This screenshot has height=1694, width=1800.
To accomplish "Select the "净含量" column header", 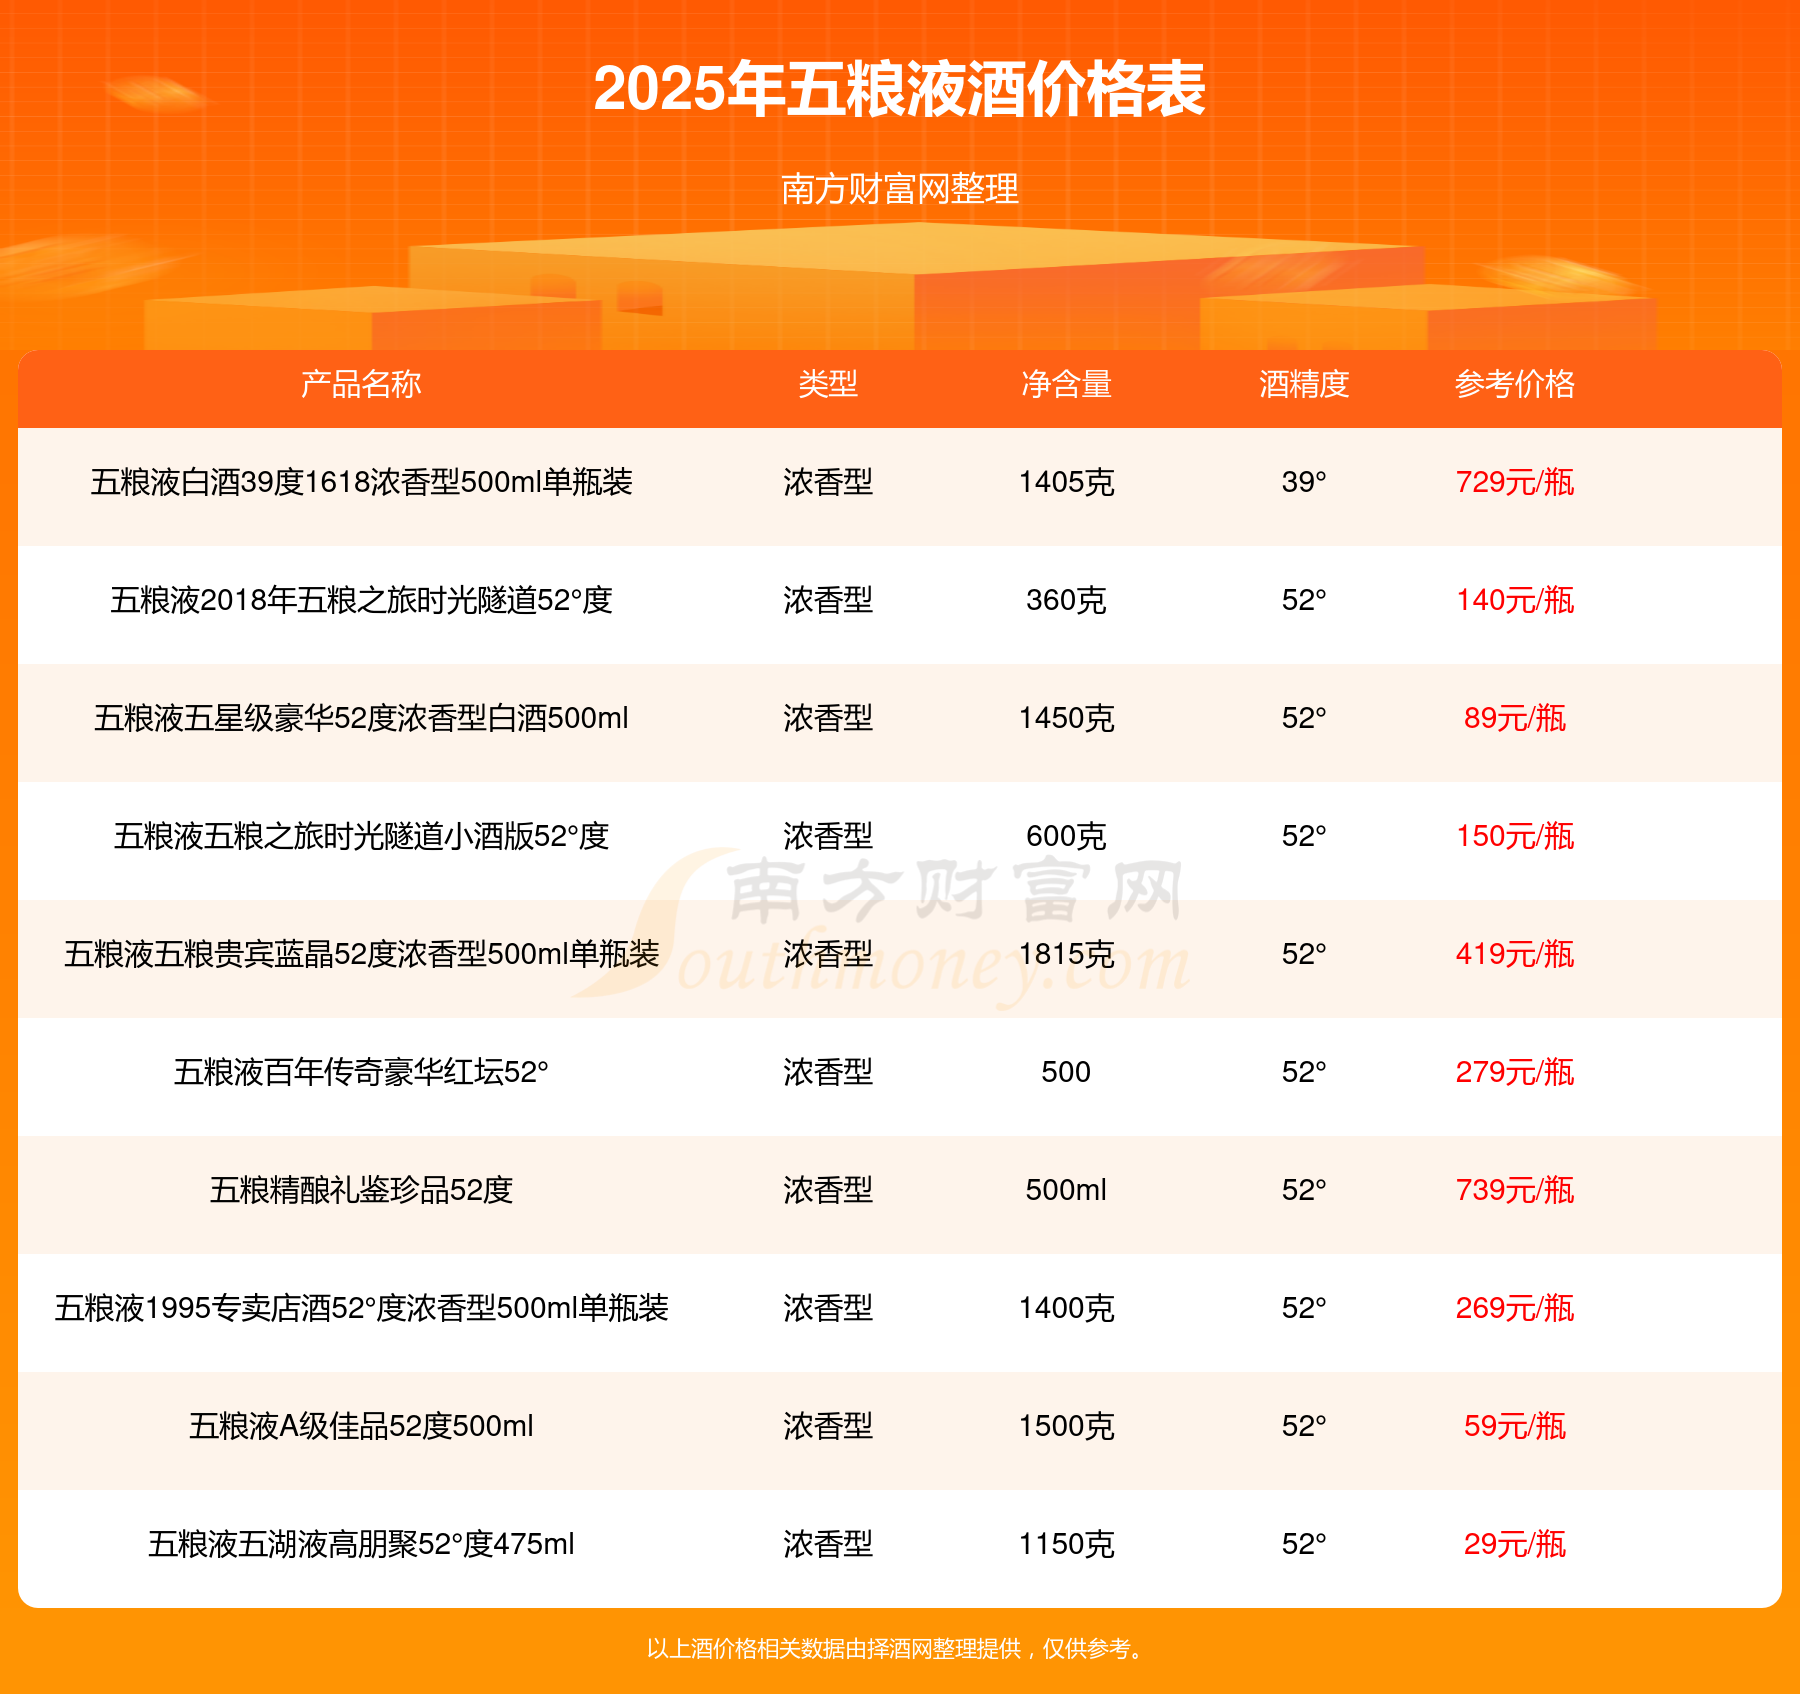I will [x=1066, y=384].
